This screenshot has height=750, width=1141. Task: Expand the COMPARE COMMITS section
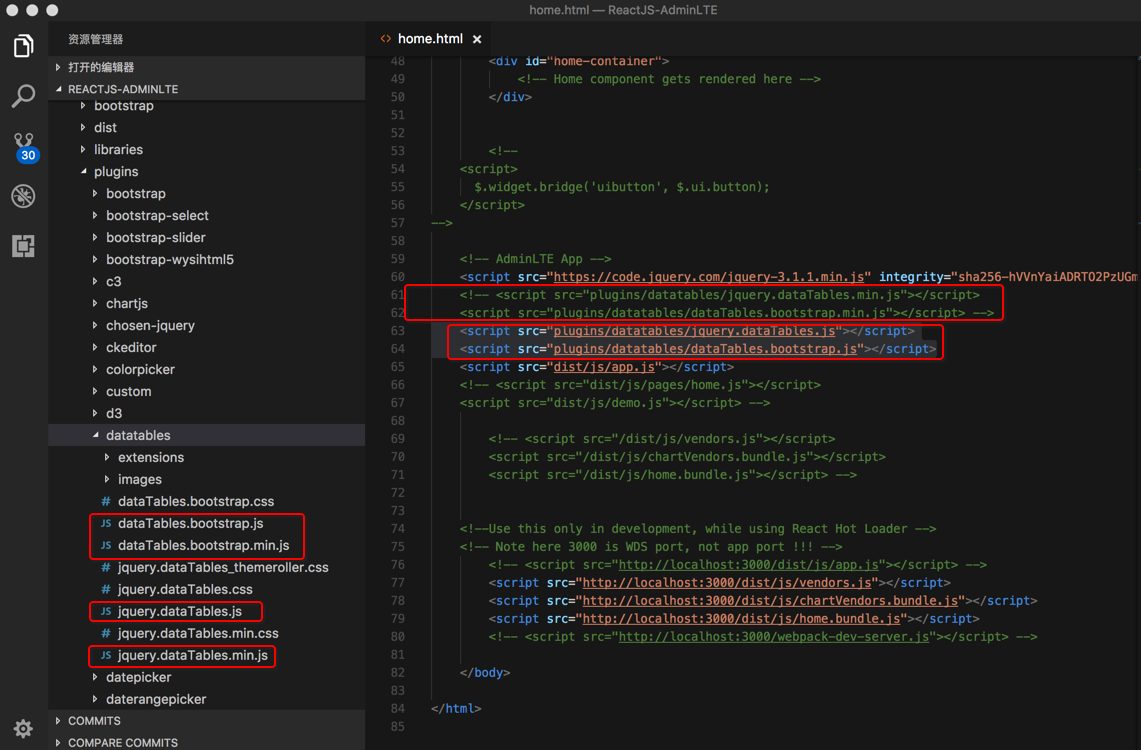pyautogui.click(x=122, y=742)
